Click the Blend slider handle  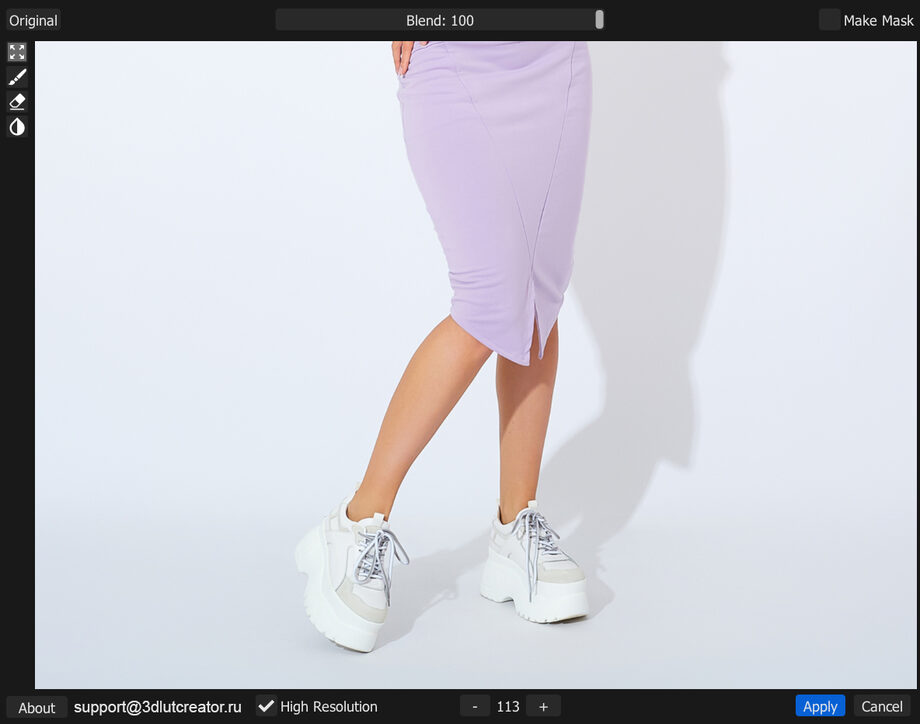tap(599, 20)
